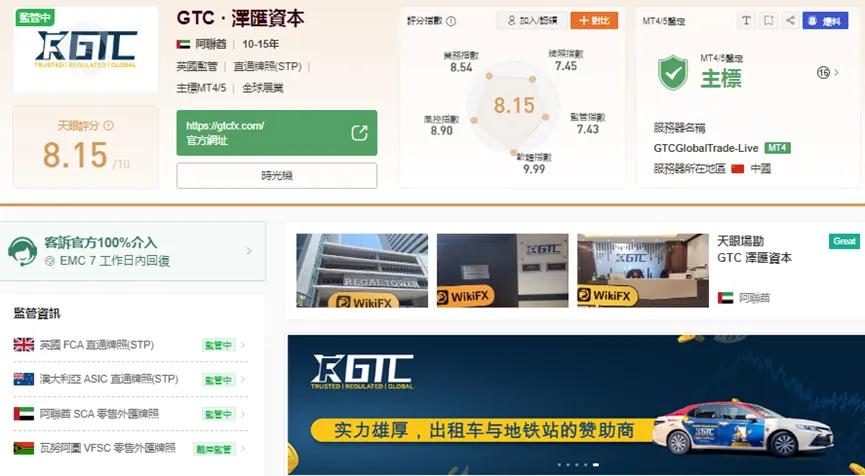Image resolution: width=865 pixels, height=476 pixels.
Task: Click the 直通牌照(STP) tag under the title
Action: pyautogui.click(x=268, y=67)
